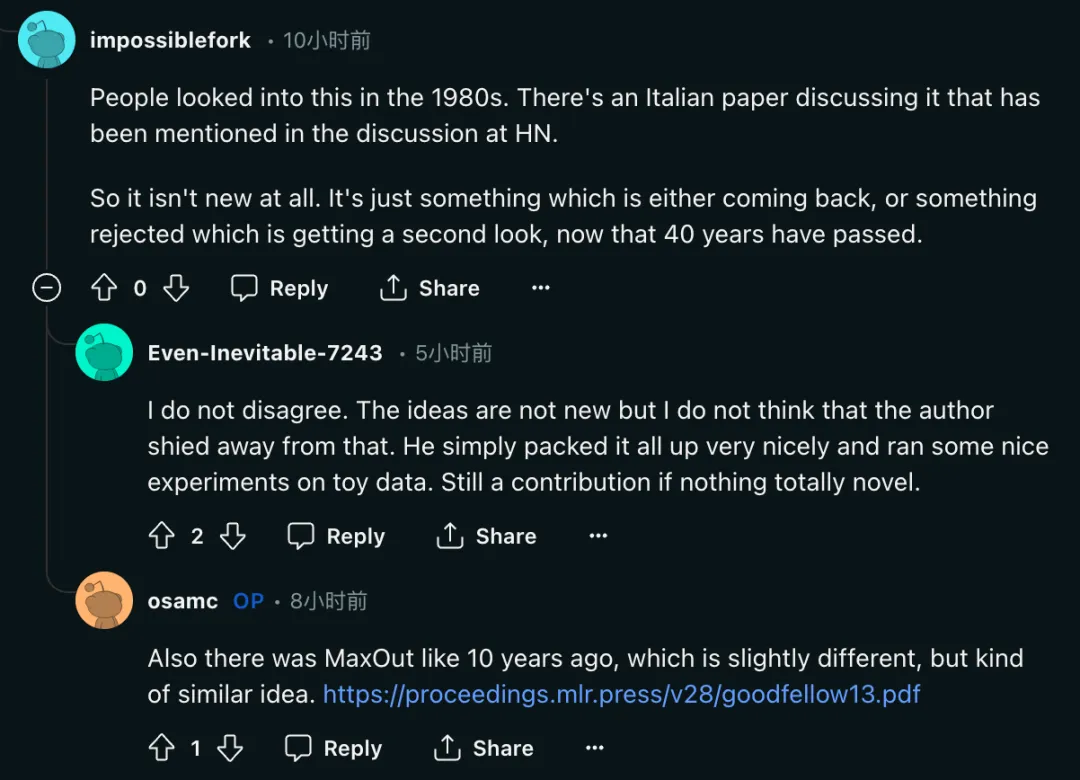Reply to Even-Inevitable-7243's comment

tap(337, 537)
